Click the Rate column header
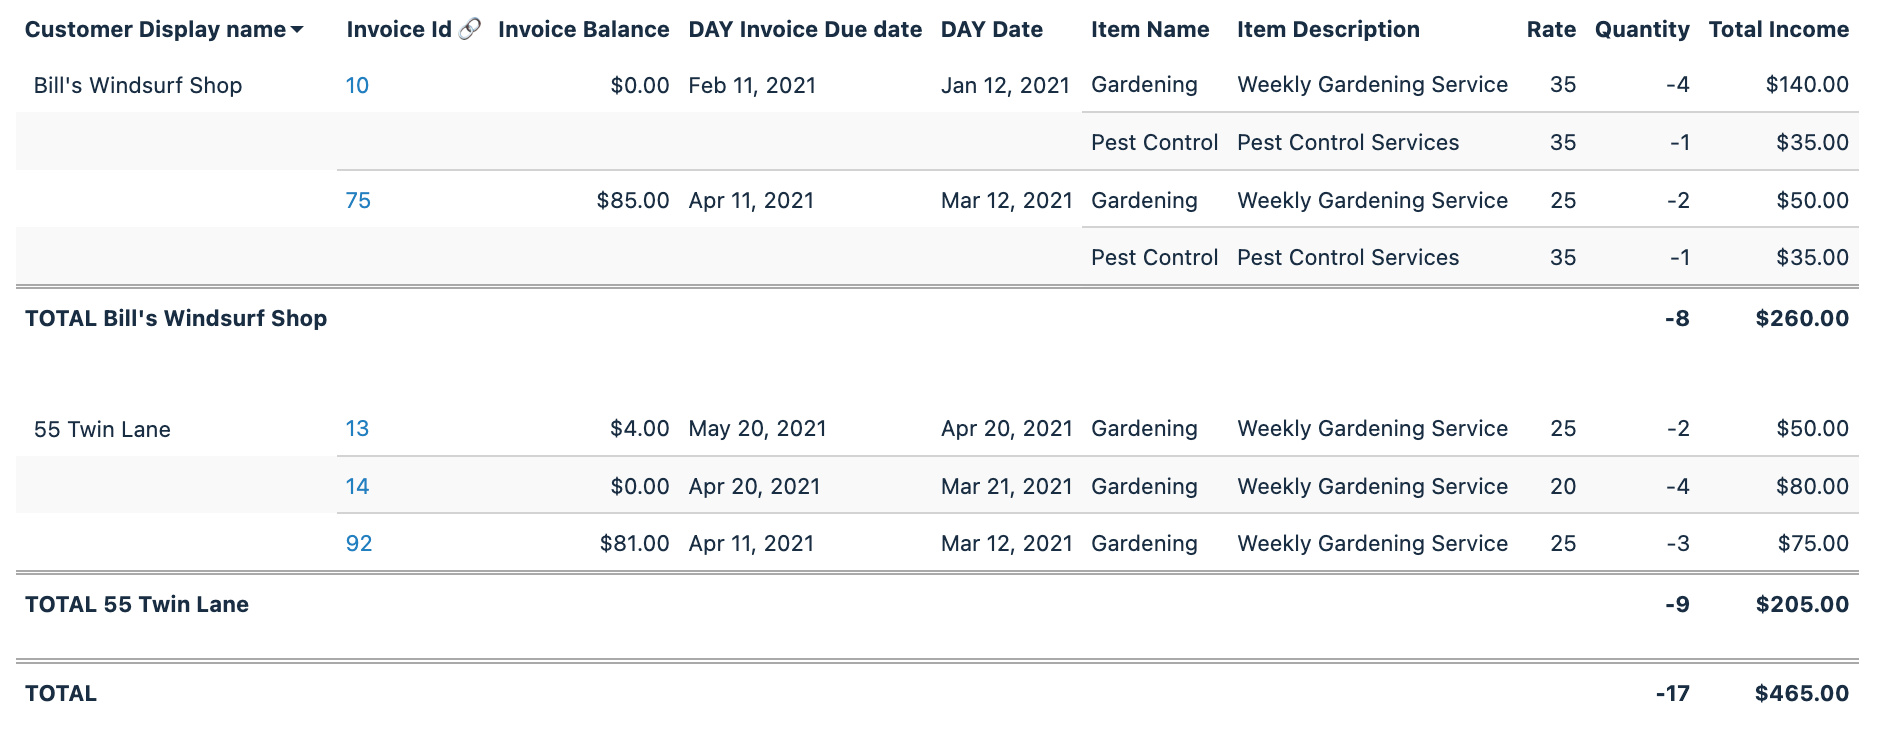Screen dimensions: 1890x750 [x=1551, y=30]
